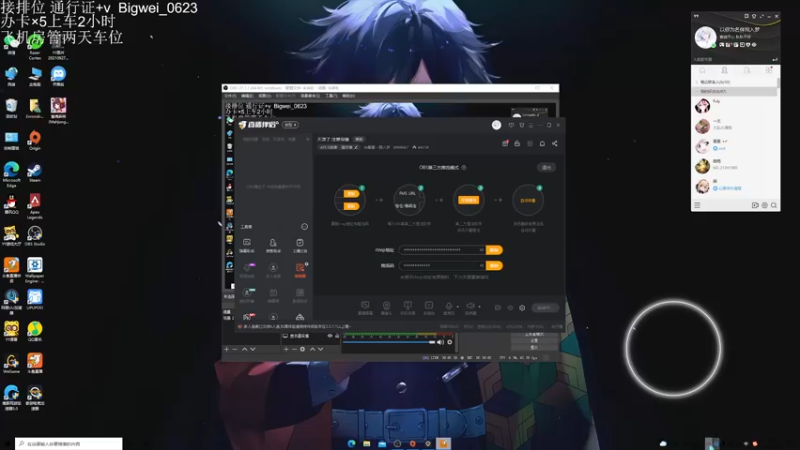
Task: Click the exit button for OBS third-party mode
Action: (x=546, y=167)
